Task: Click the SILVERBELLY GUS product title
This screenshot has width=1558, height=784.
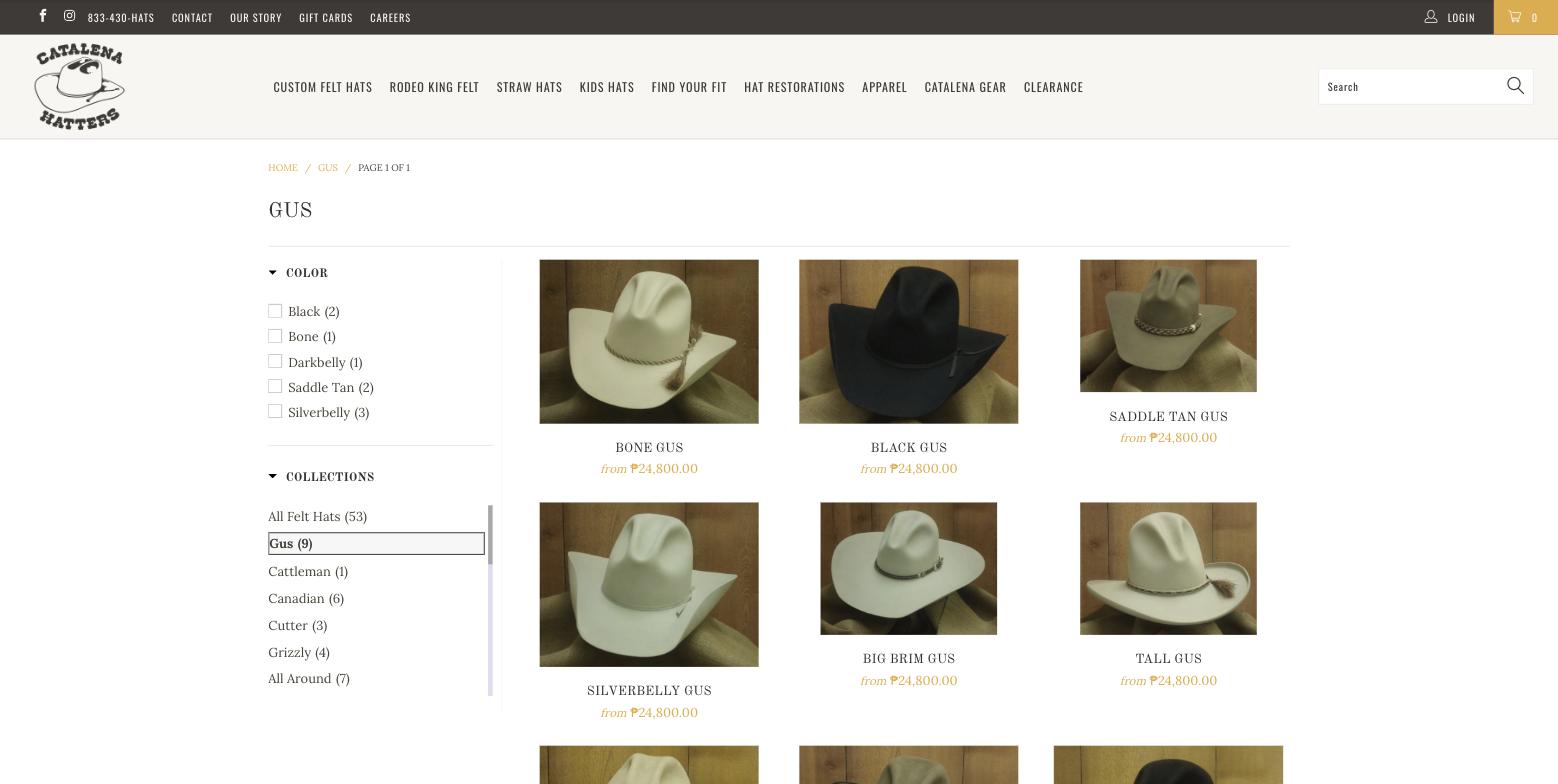Action: click(649, 690)
